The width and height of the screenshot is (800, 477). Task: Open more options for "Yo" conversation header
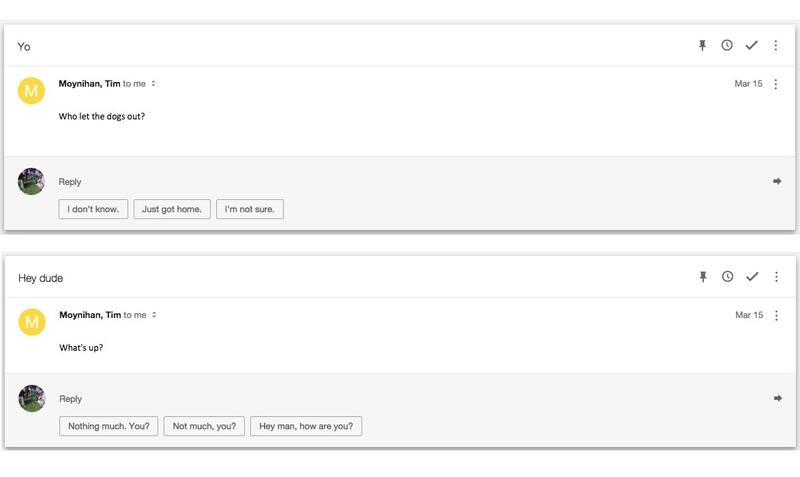[x=776, y=46]
